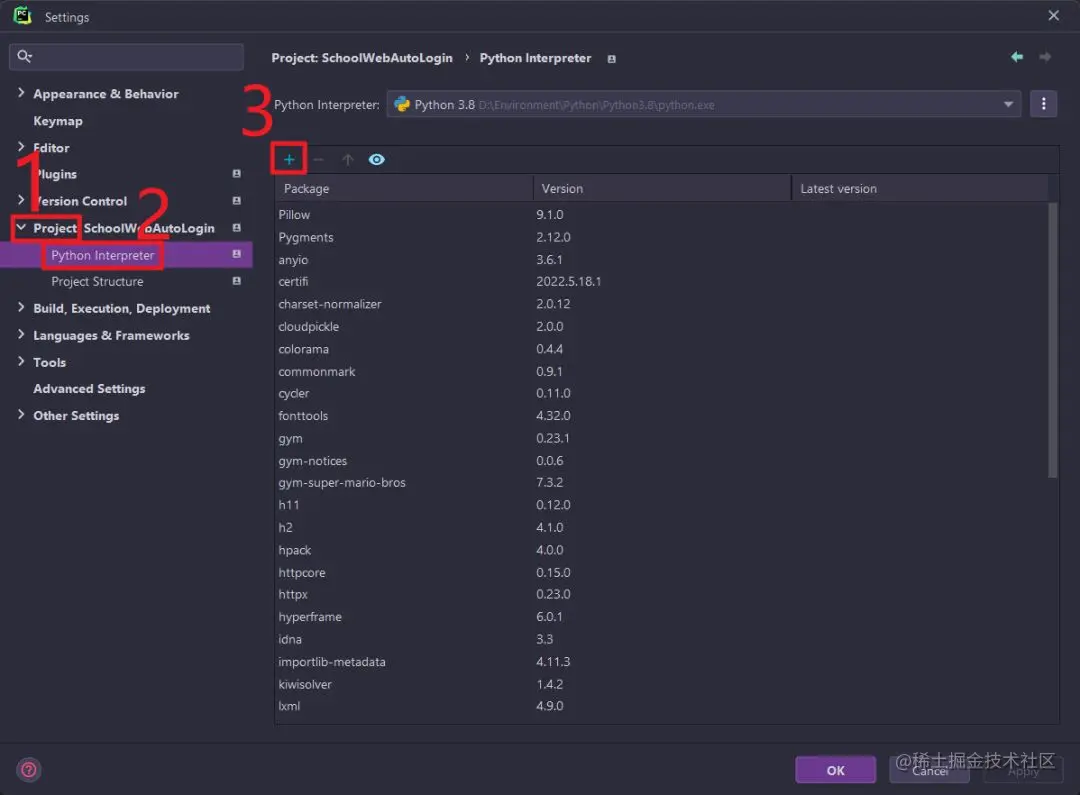1080x795 pixels.
Task: Click the forward navigation arrow
Action: point(1045,57)
